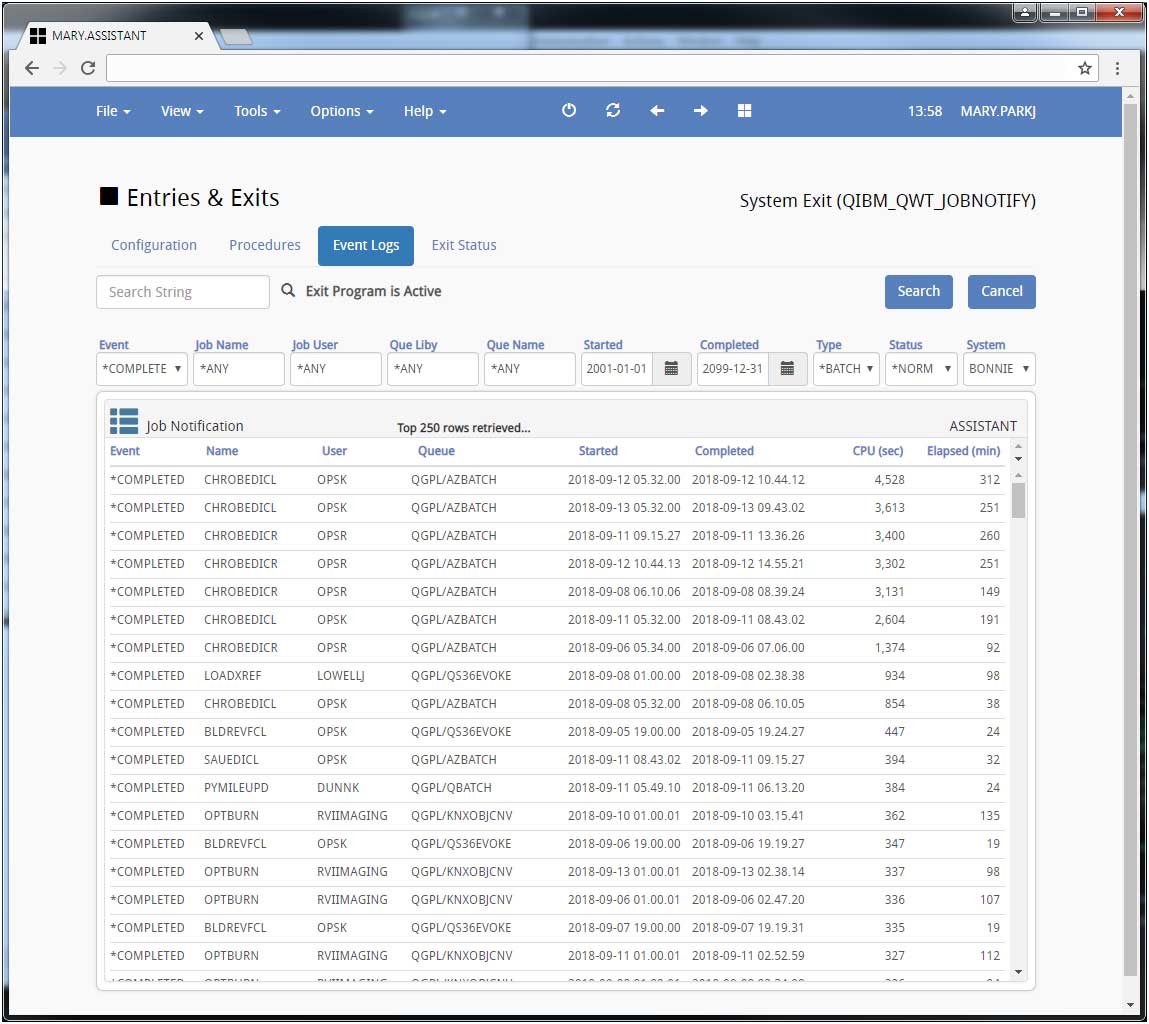Image resolution: width=1149 pixels, height=1024 pixels.
Task: Open the Status *NORM dropdown
Action: coord(921,369)
